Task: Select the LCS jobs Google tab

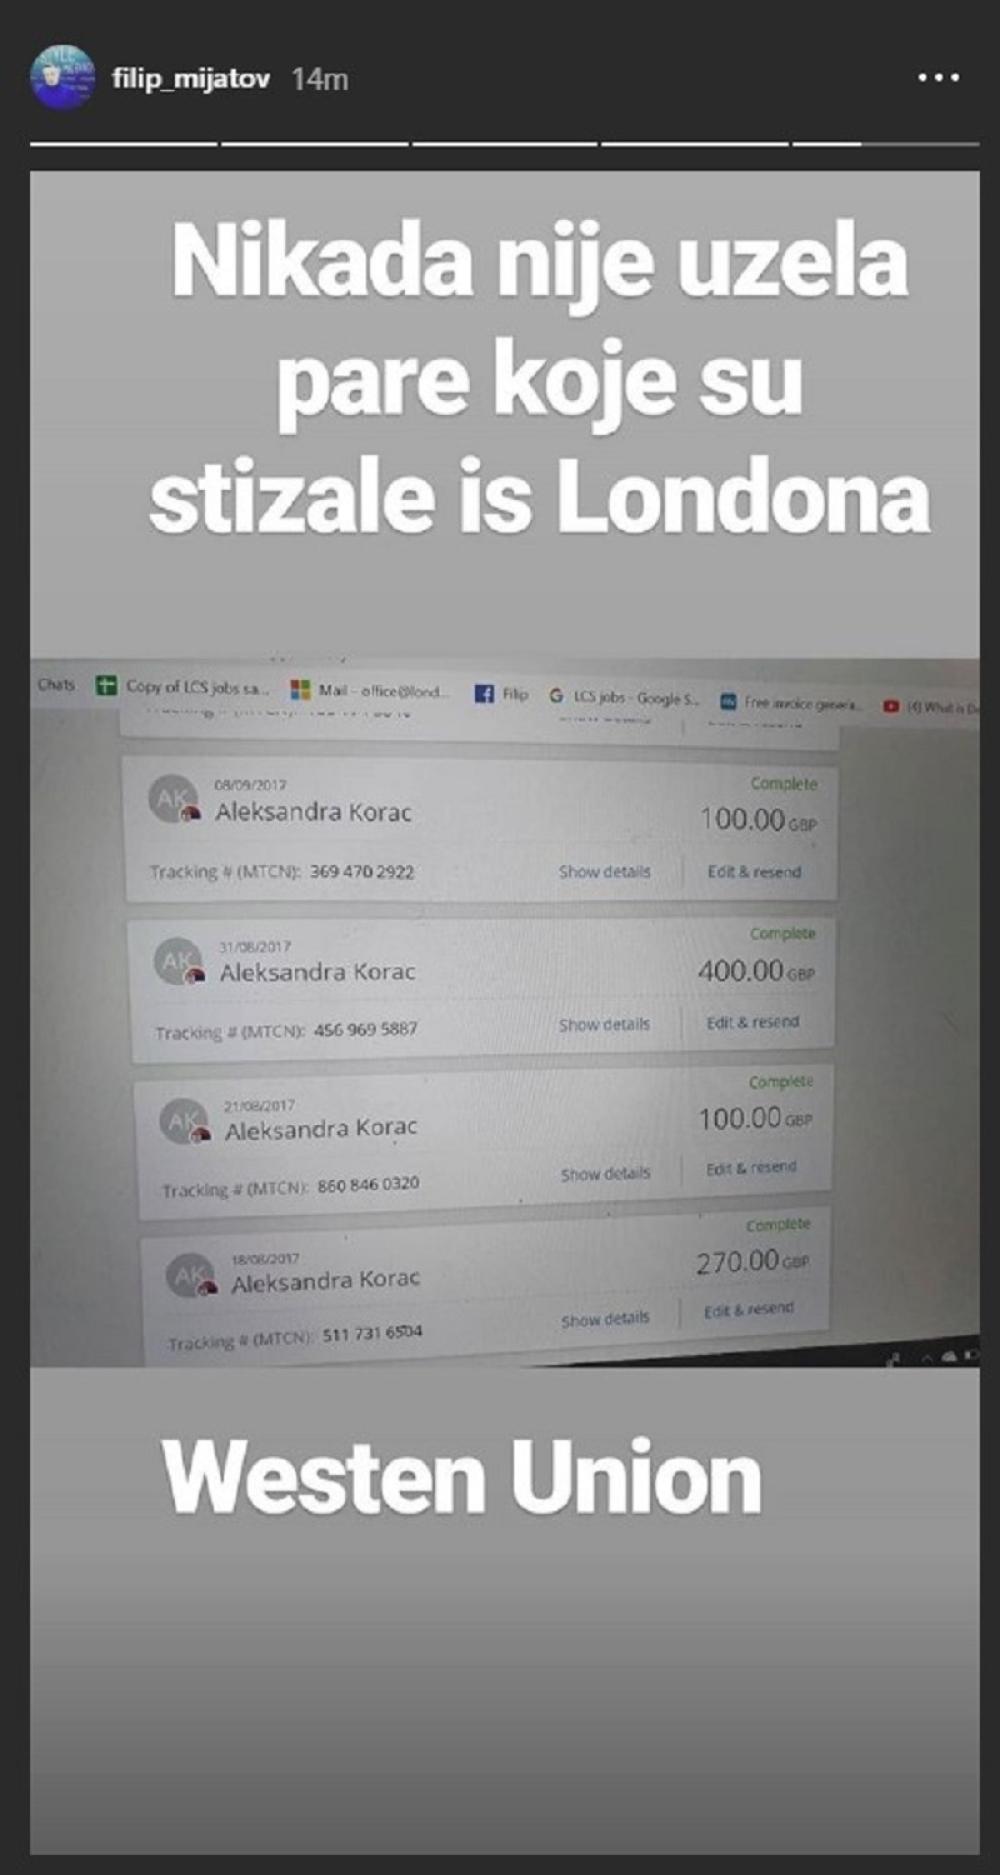Action: click(x=623, y=697)
